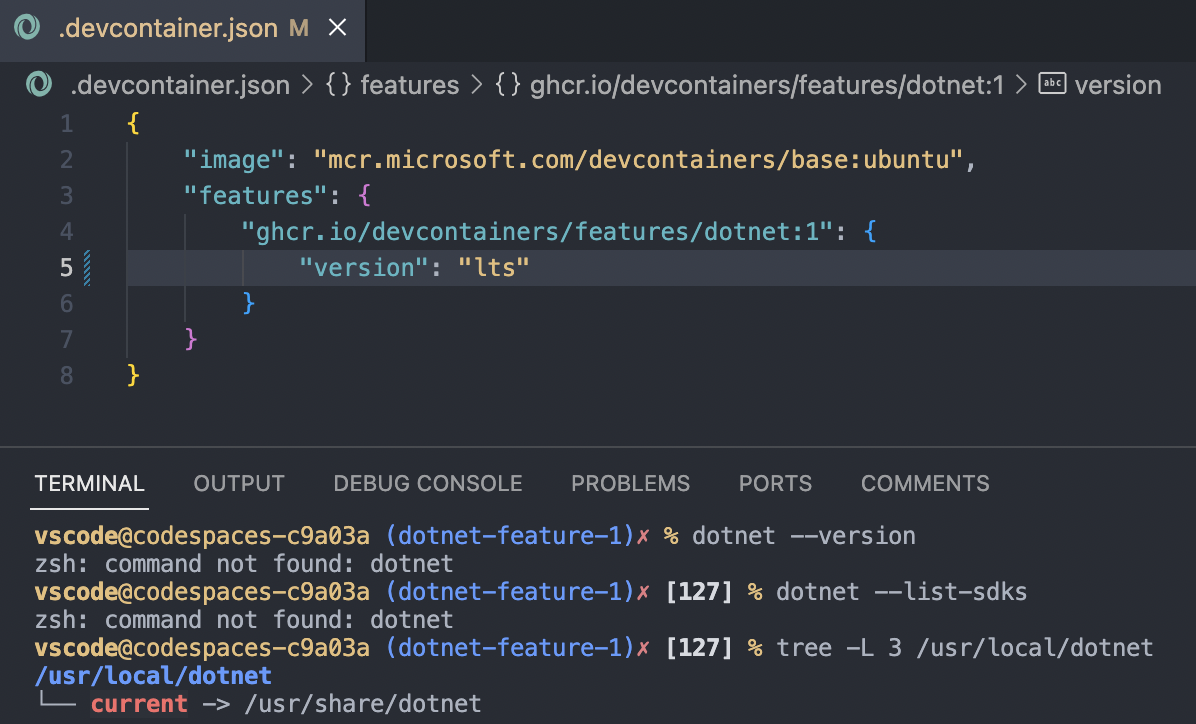The height and width of the screenshot is (724, 1196).
Task: Click line number 3 in gutter
Action: 67,195
